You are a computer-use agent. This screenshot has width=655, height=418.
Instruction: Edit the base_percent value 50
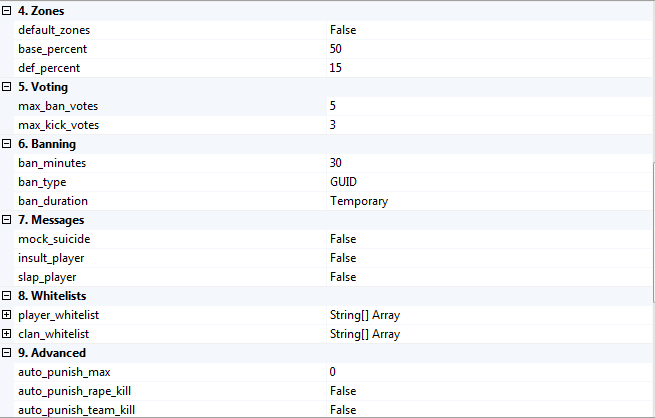click(x=337, y=49)
